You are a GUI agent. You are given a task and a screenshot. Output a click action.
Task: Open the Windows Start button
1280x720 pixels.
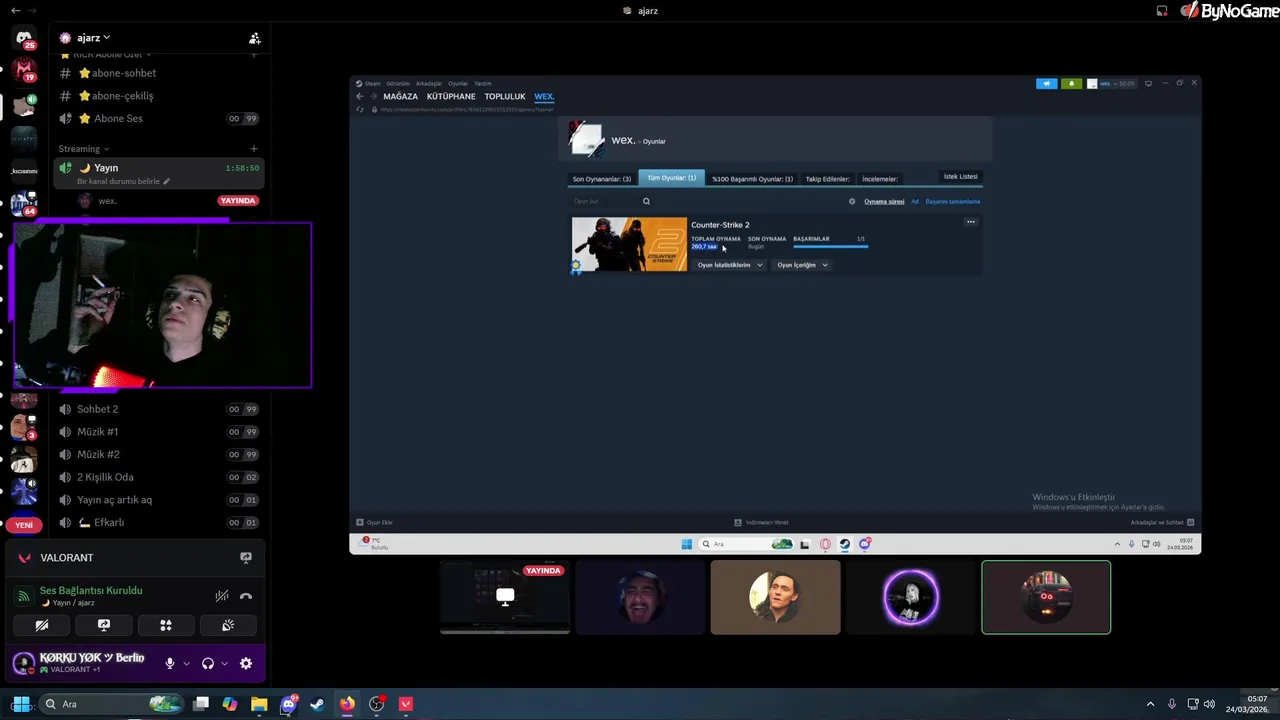coord(20,704)
